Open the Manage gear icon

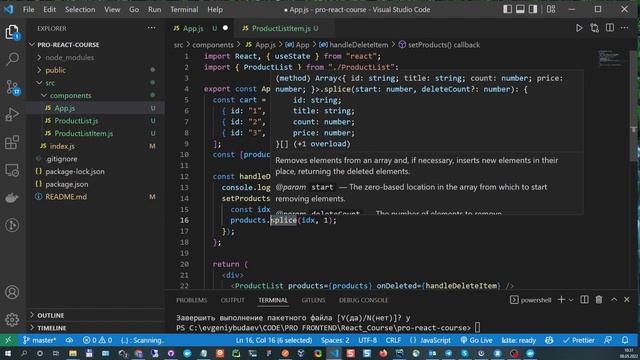pos(12,319)
